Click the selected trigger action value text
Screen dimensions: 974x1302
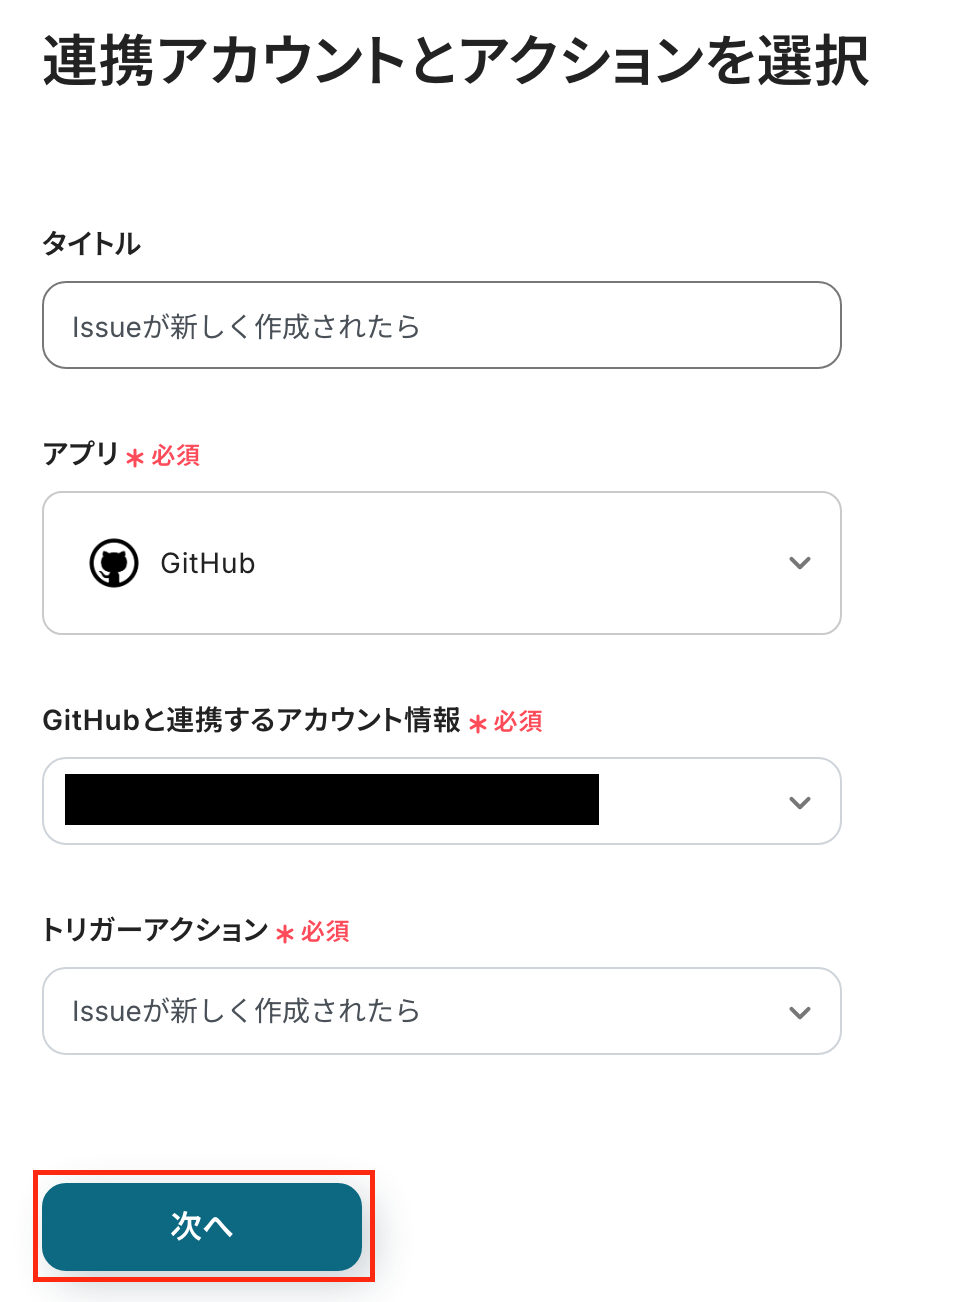coord(246,1011)
